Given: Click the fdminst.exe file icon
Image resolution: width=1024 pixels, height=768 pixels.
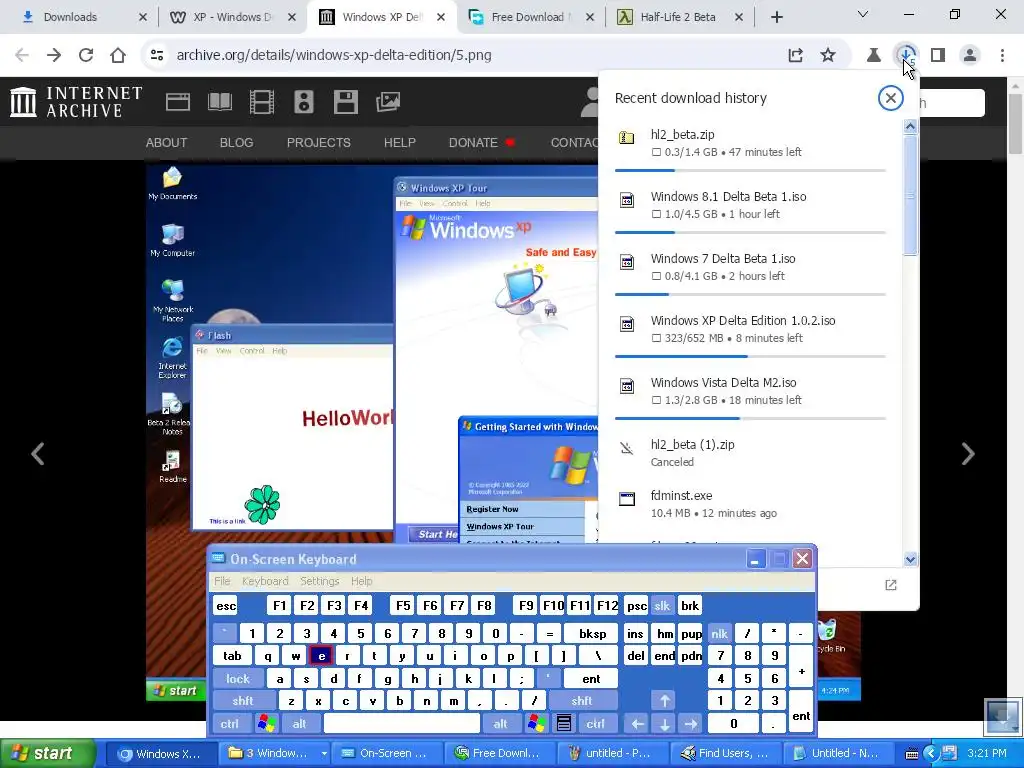Looking at the screenshot, I should click(x=627, y=500).
